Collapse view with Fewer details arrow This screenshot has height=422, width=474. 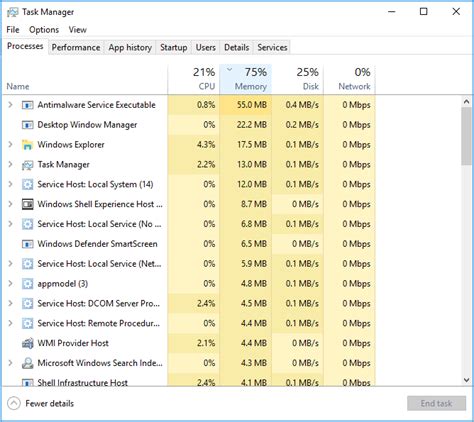[x=14, y=404]
